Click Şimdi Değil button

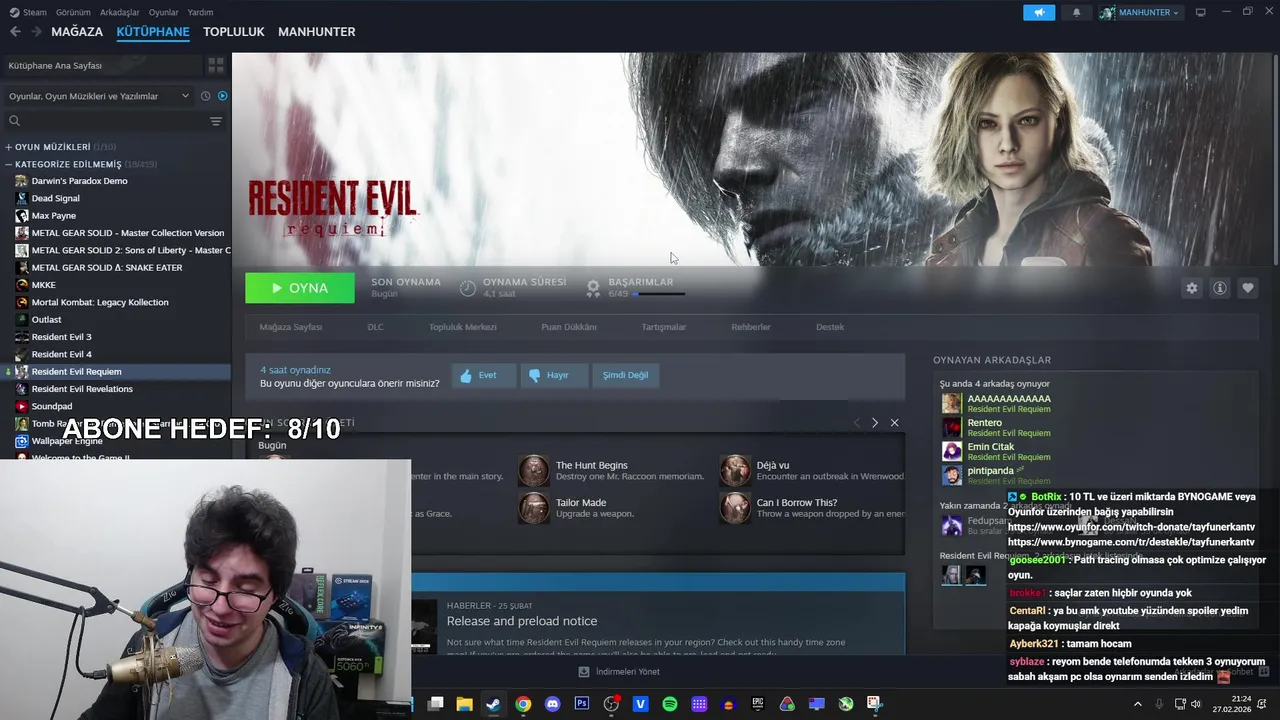click(x=625, y=375)
